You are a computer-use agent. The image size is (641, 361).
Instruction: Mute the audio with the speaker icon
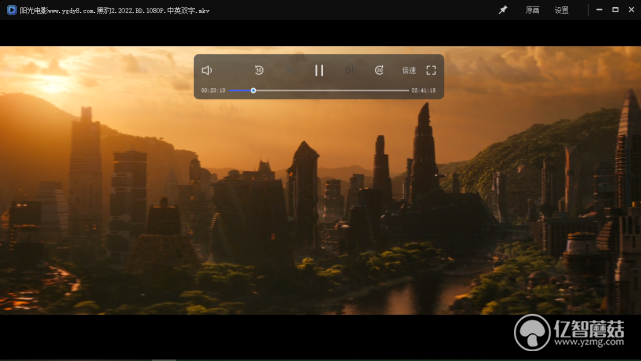pos(207,70)
